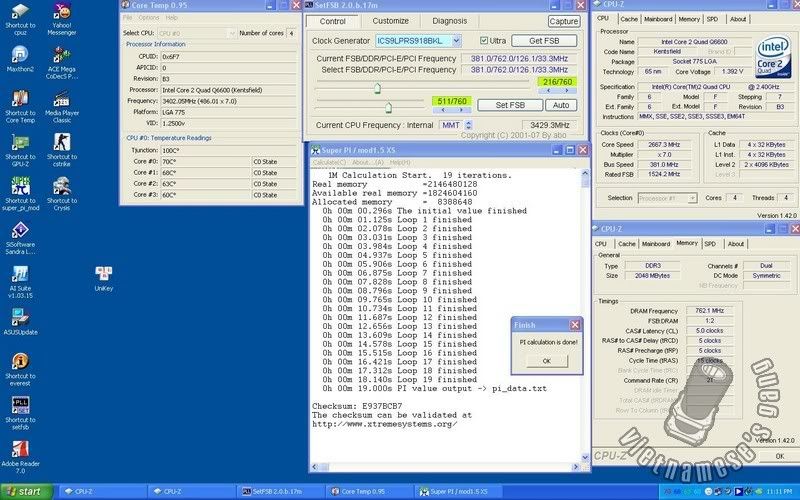Image resolution: width=800 pixels, height=500 pixels.
Task: Open the About tab in lower CPU-Z window
Action: tap(736, 244)
